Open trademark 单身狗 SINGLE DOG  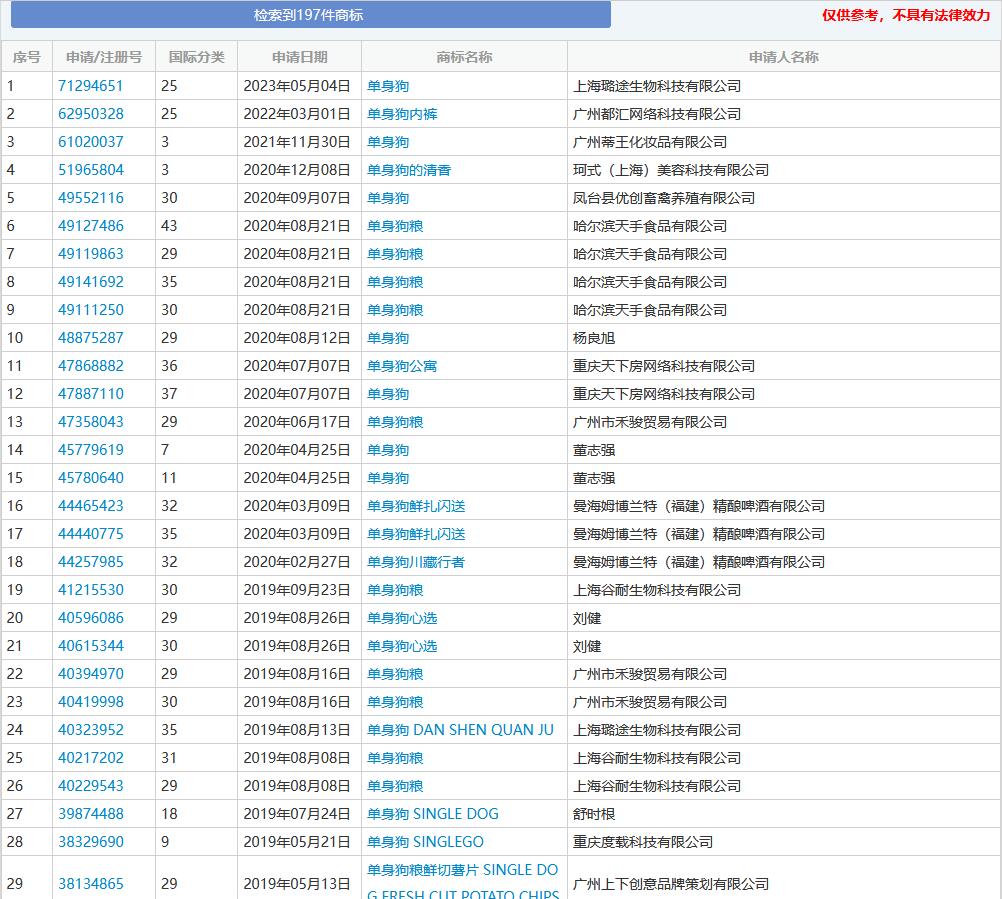(433, 813)
